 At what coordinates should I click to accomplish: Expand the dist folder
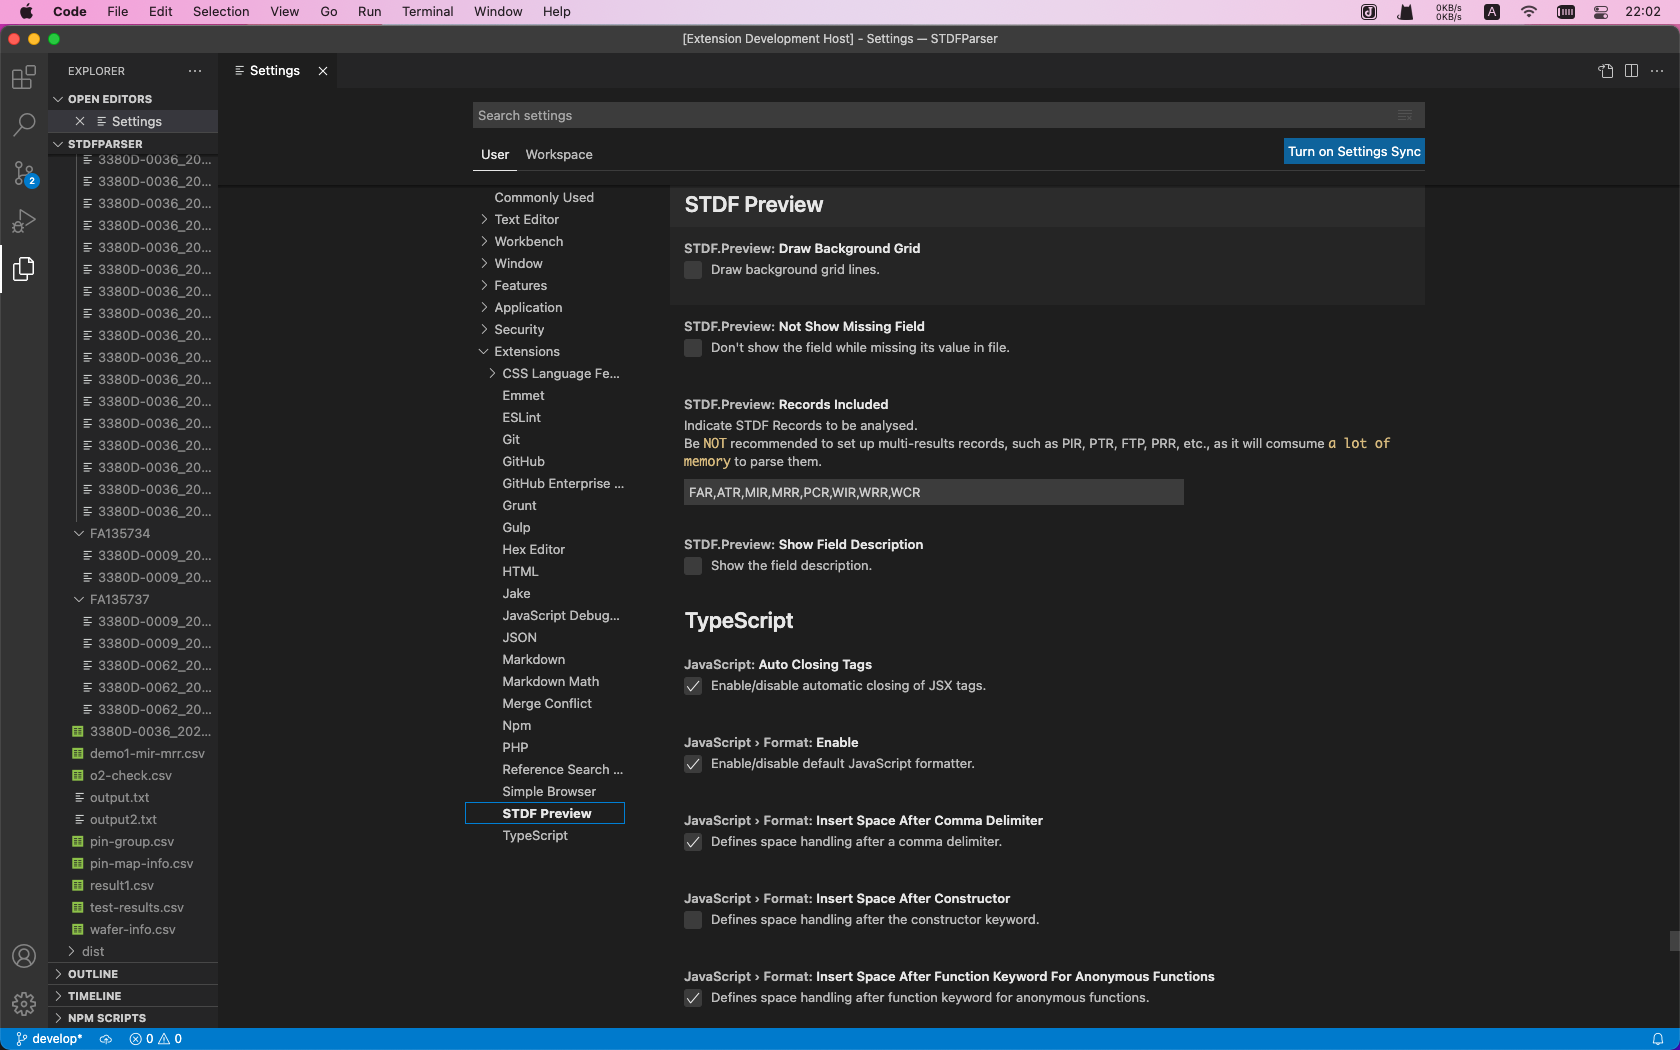pos(71,952)
